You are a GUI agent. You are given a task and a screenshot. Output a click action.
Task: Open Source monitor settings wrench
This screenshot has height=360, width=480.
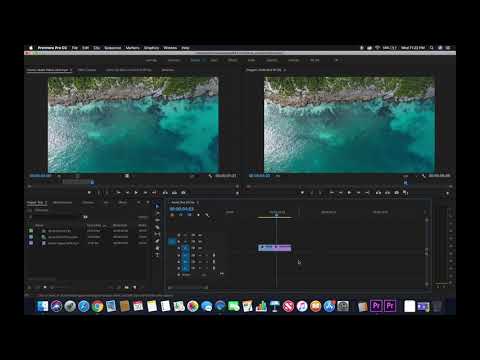click(x=210, y=176)
